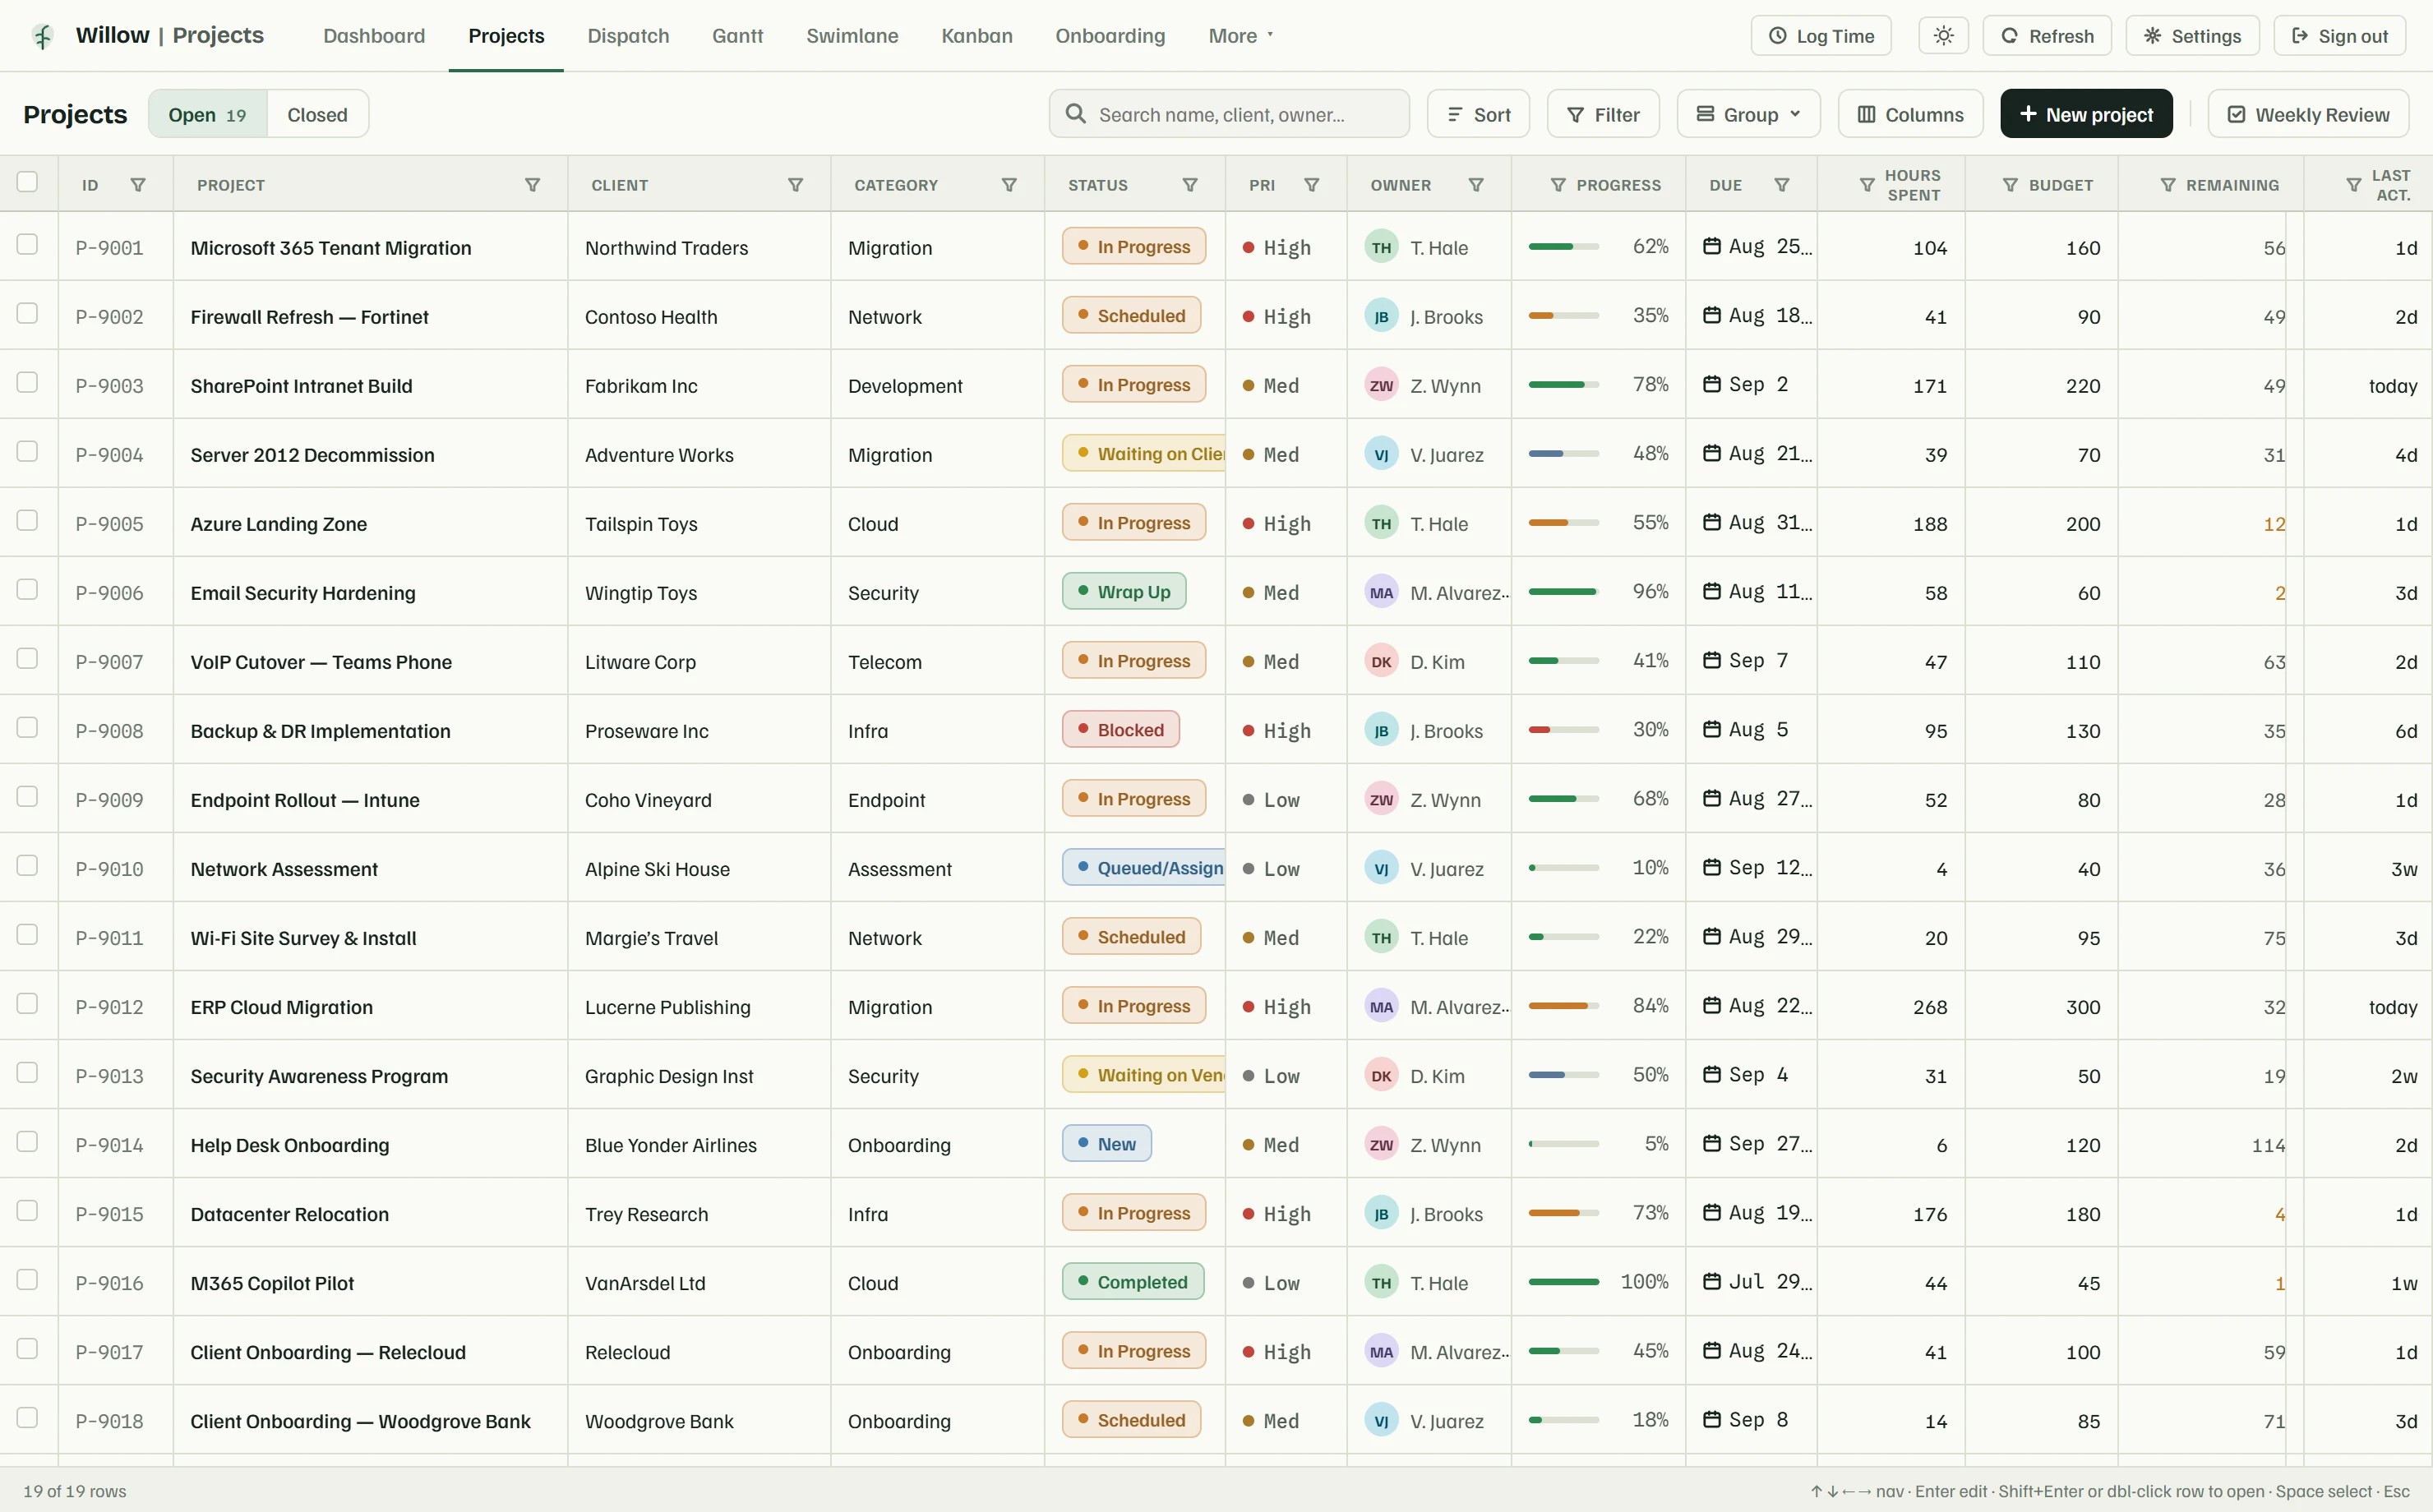Check the box for P-9012 ERP Cloud Migration
The width and height of the screenshot is (2433, 1512).
pos(27,1004)
